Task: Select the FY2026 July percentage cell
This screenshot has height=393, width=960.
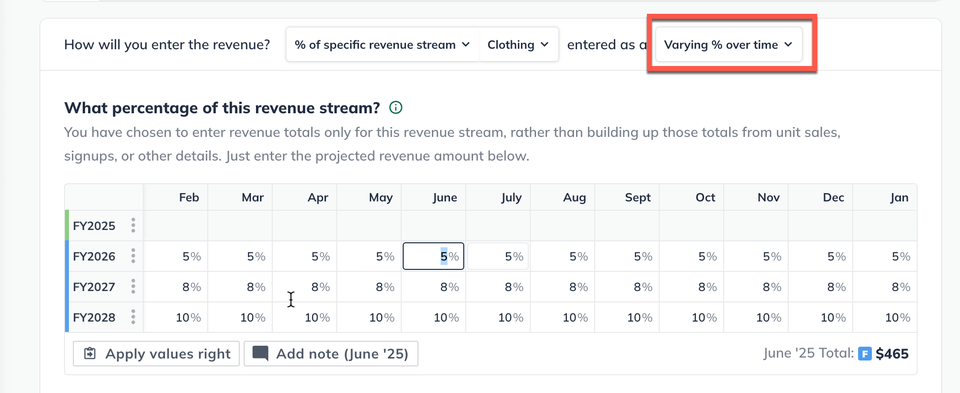Action: (x=498, y=256)
